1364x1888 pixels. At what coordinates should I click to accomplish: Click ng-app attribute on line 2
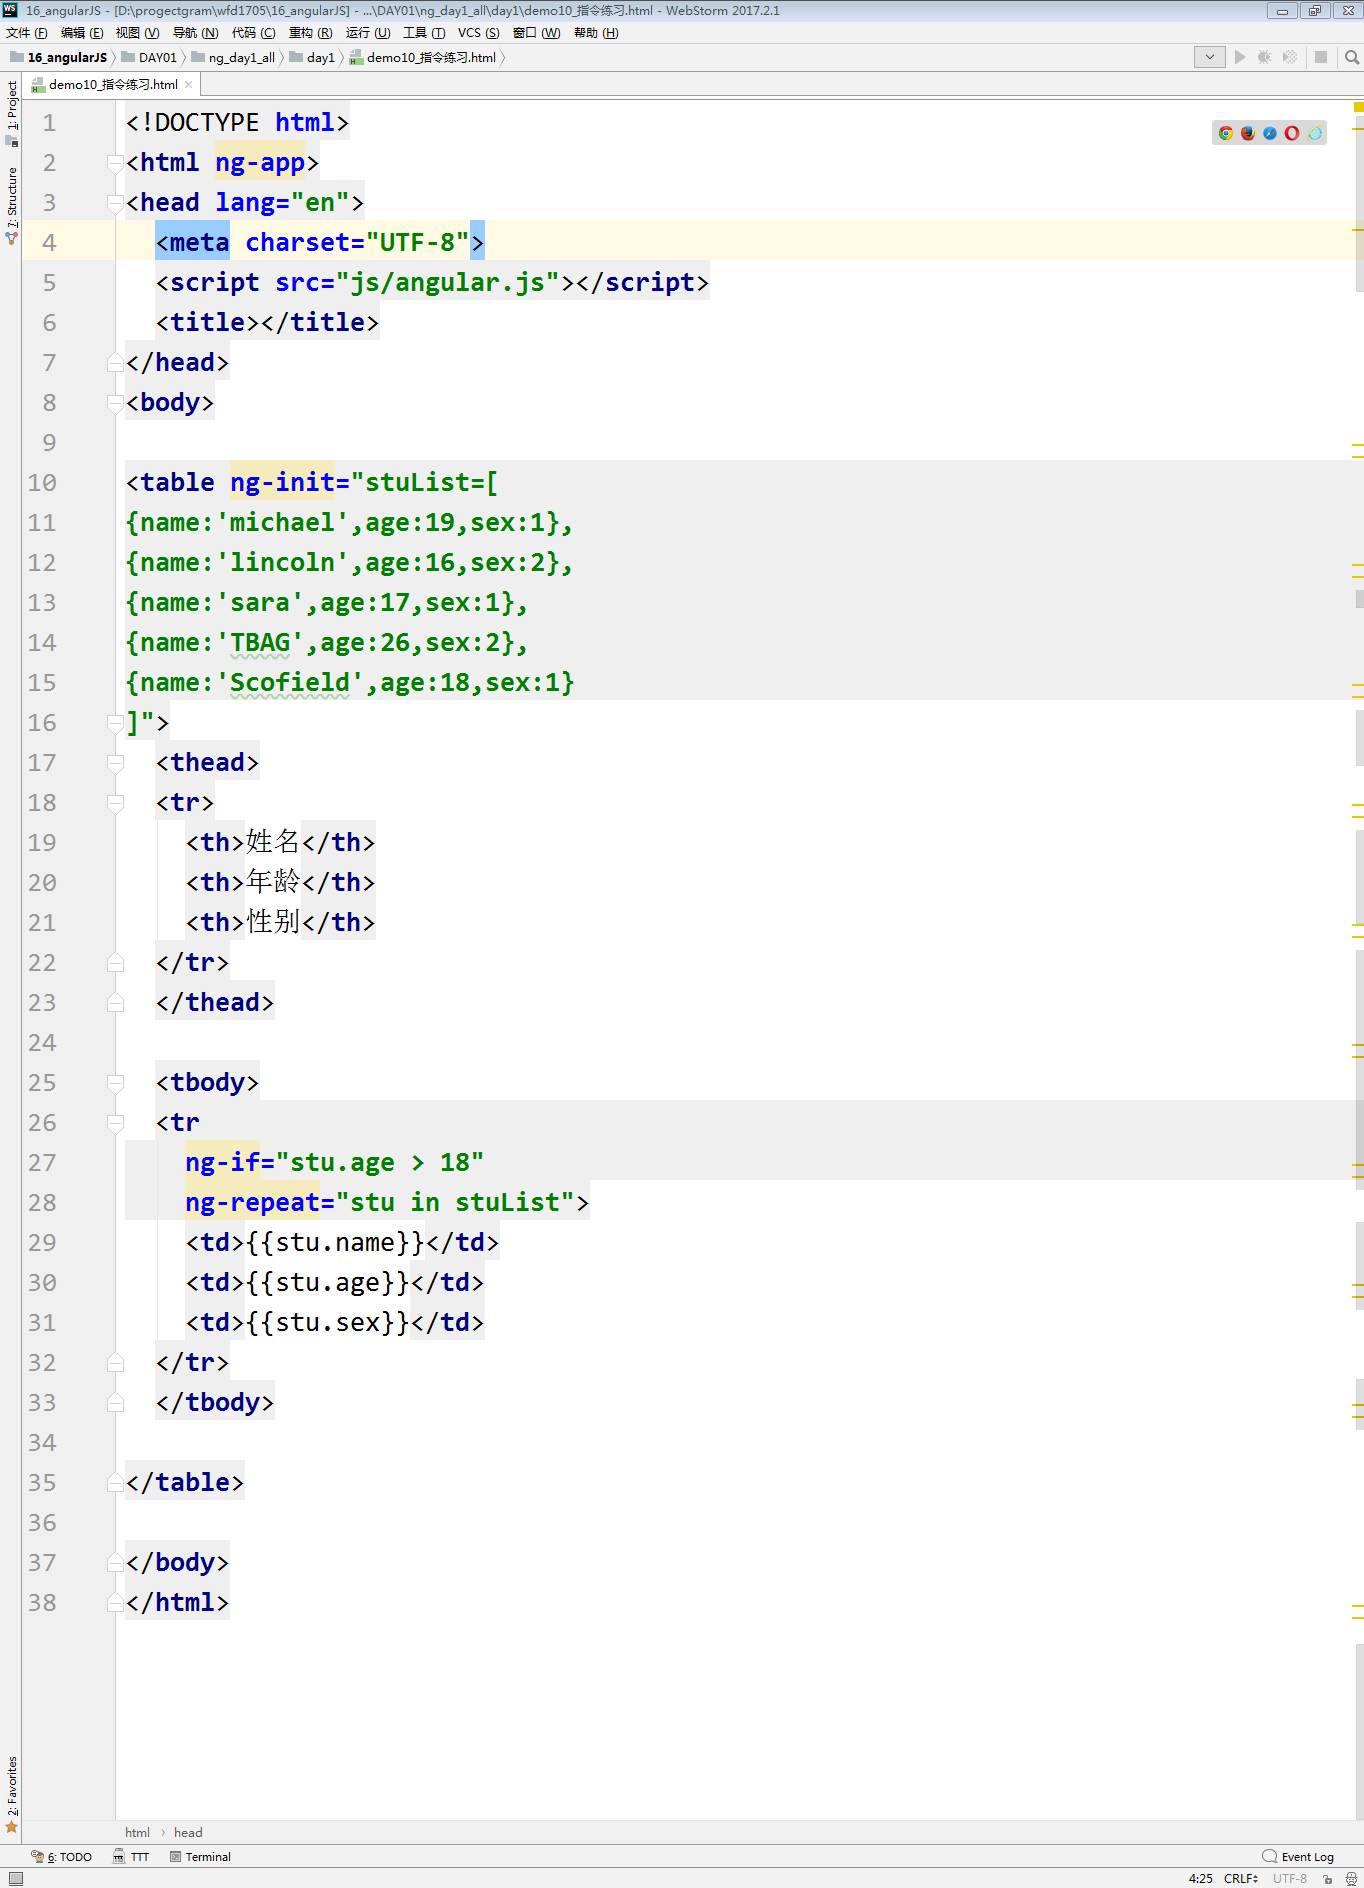coord(260,163)
